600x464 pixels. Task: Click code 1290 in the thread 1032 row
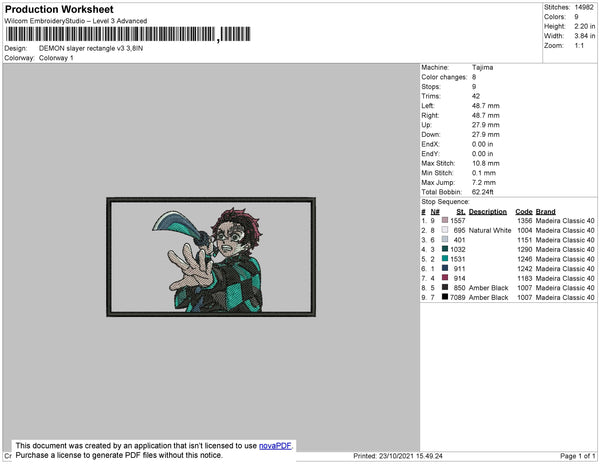[525, 249]
